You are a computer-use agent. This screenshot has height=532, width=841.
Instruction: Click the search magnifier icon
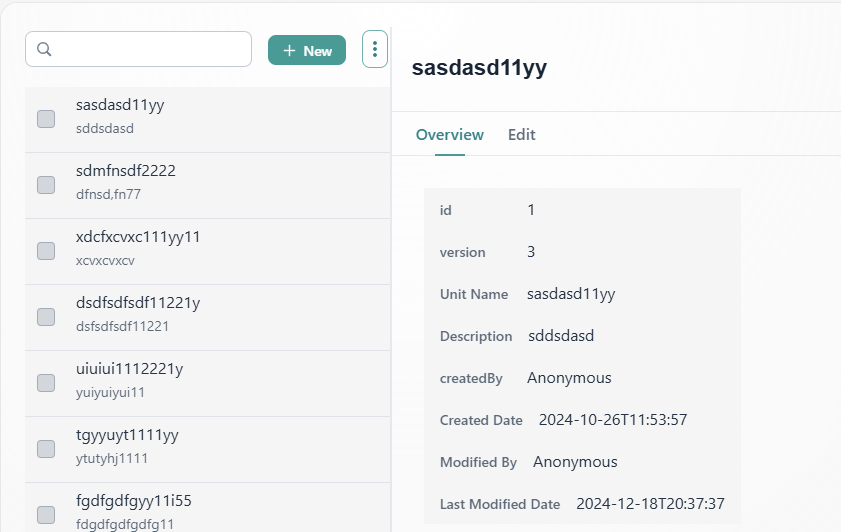44,49
